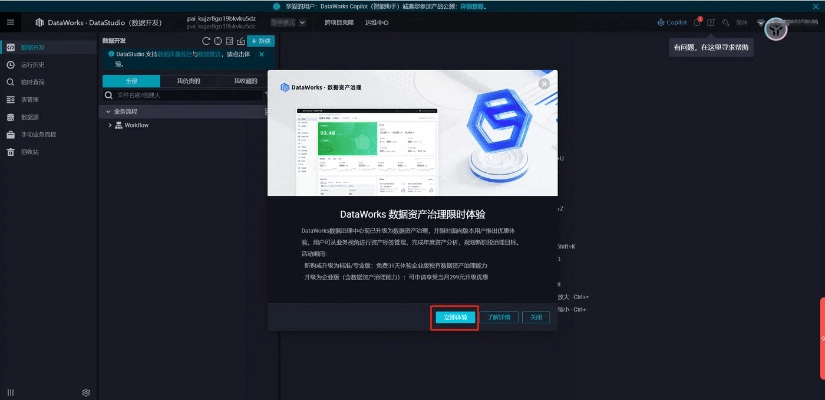This screenshot has width=825, height=400.
Task: Click the code search icon beside export
Action: click(229, 41)
